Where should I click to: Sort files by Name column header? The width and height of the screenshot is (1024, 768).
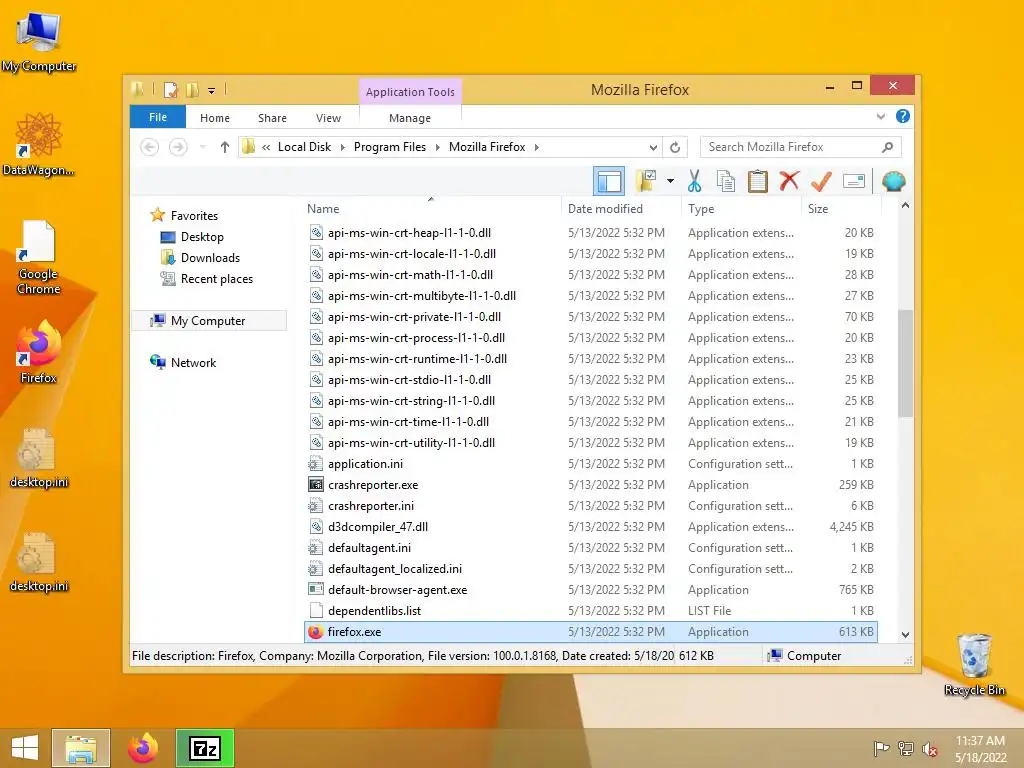coord(433,209)
